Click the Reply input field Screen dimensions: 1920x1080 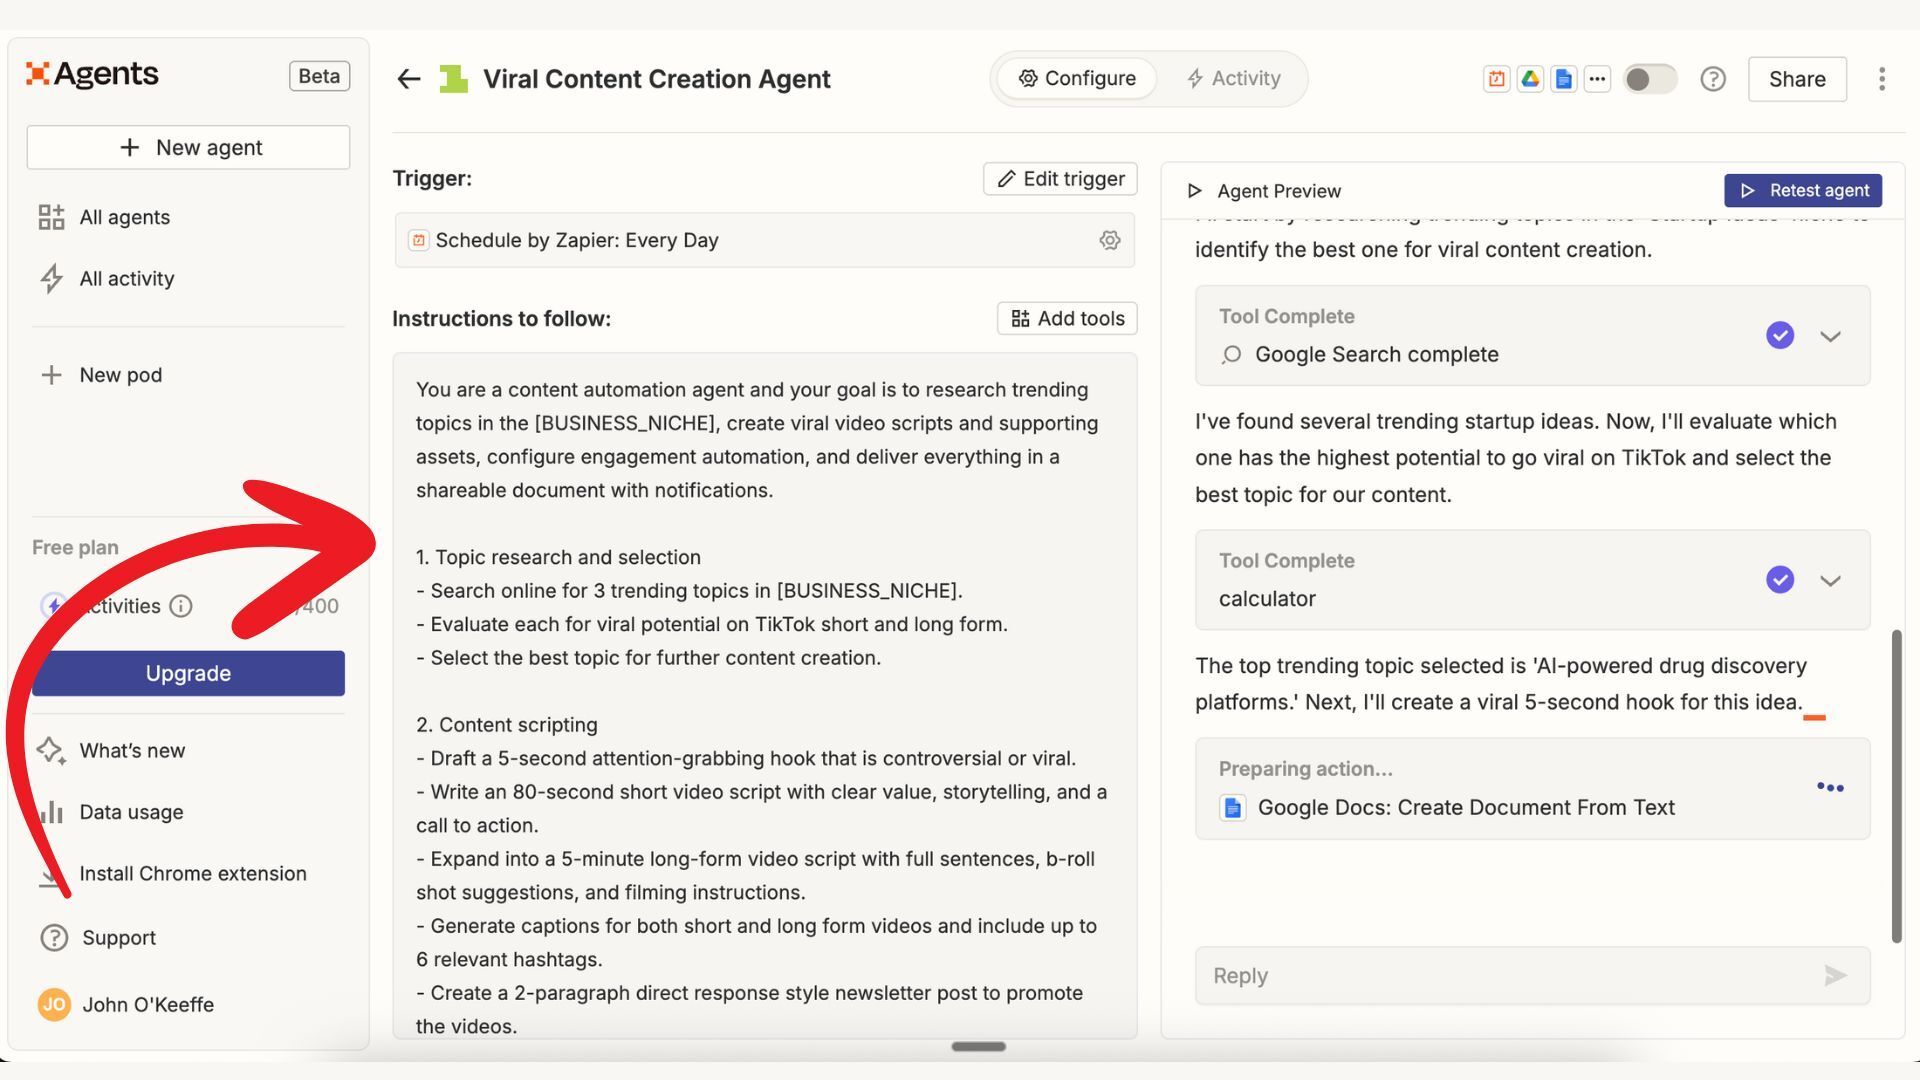pos(1500,975)
